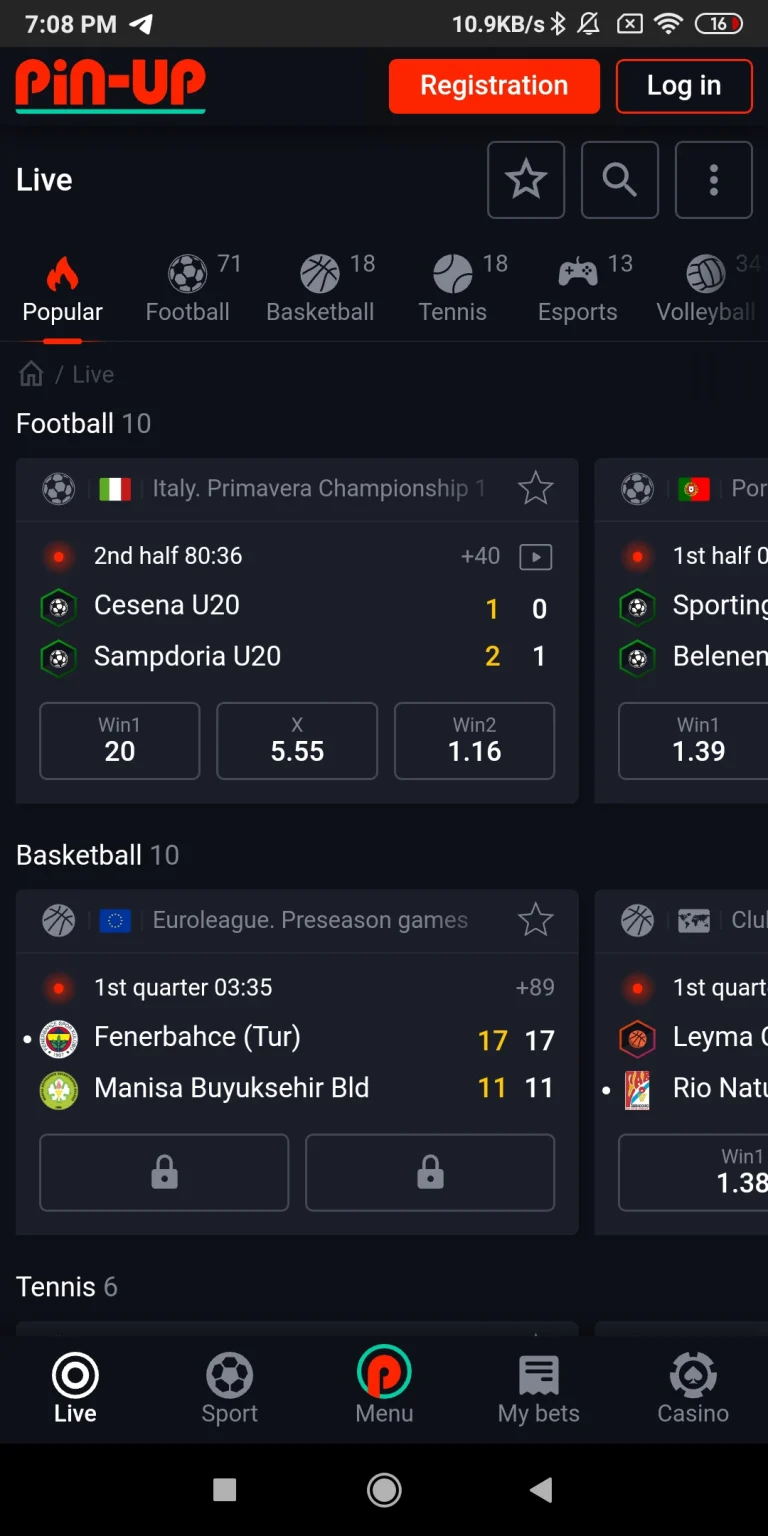Image resolution: width=768 pixels, height=1536 pixels.
Task: Tap the Android back navigation button
Action: tap(541, 1490)
